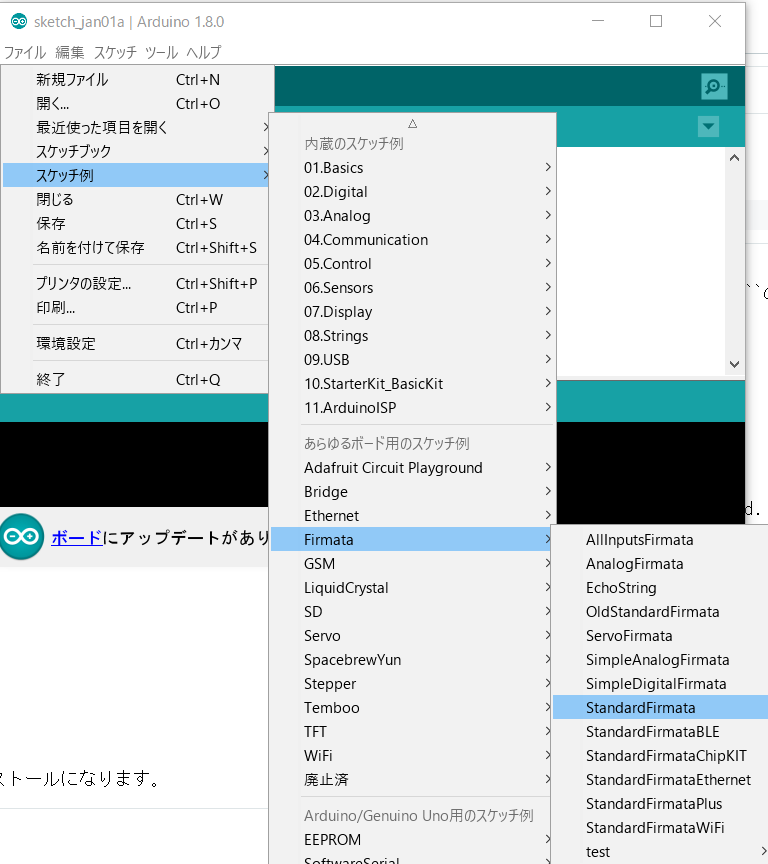Open the Ethernet examples submenu
This screenshot has height=864, width=768.
[x=412, y=516]
